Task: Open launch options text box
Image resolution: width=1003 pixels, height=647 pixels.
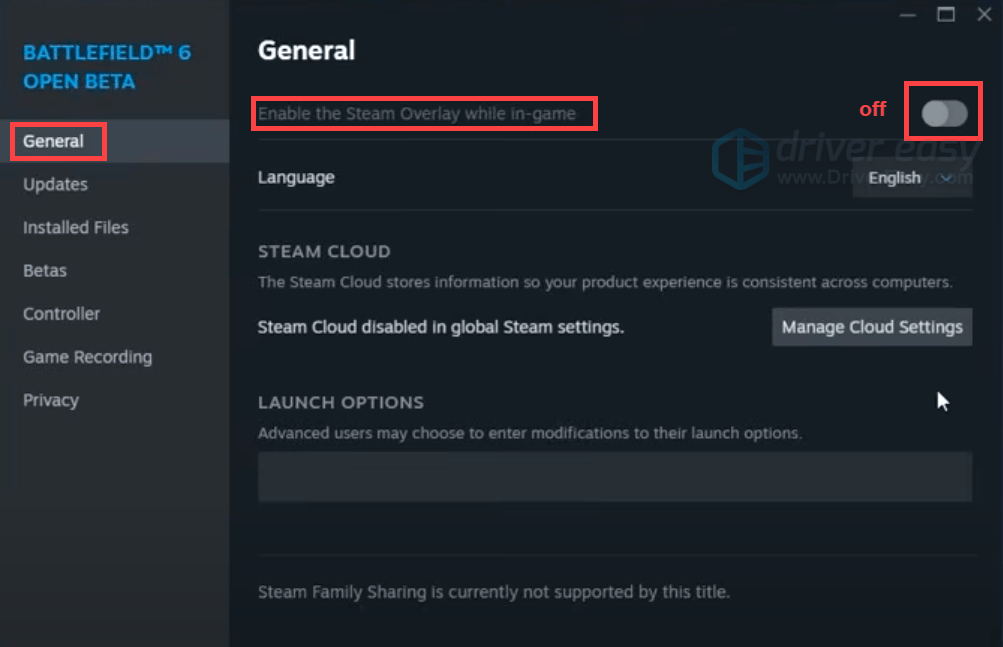Action: [x=614, y=476]
